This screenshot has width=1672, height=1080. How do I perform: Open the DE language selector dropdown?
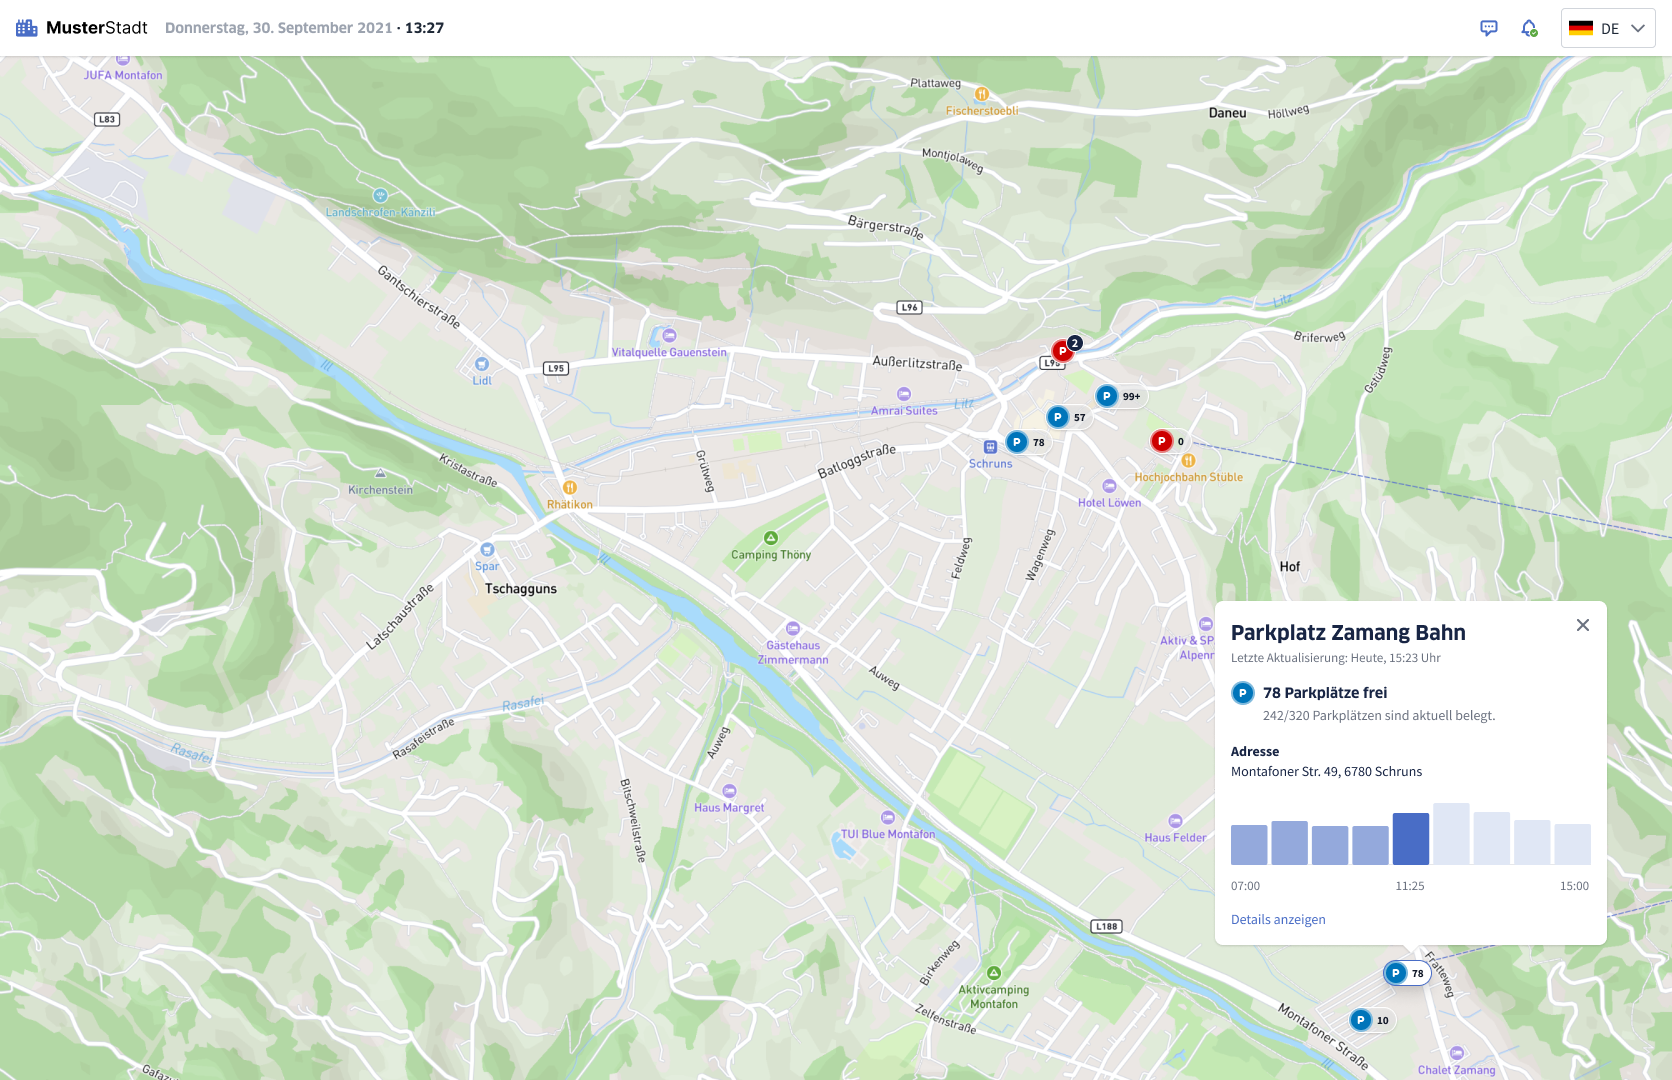click(x=1608, y=28)
